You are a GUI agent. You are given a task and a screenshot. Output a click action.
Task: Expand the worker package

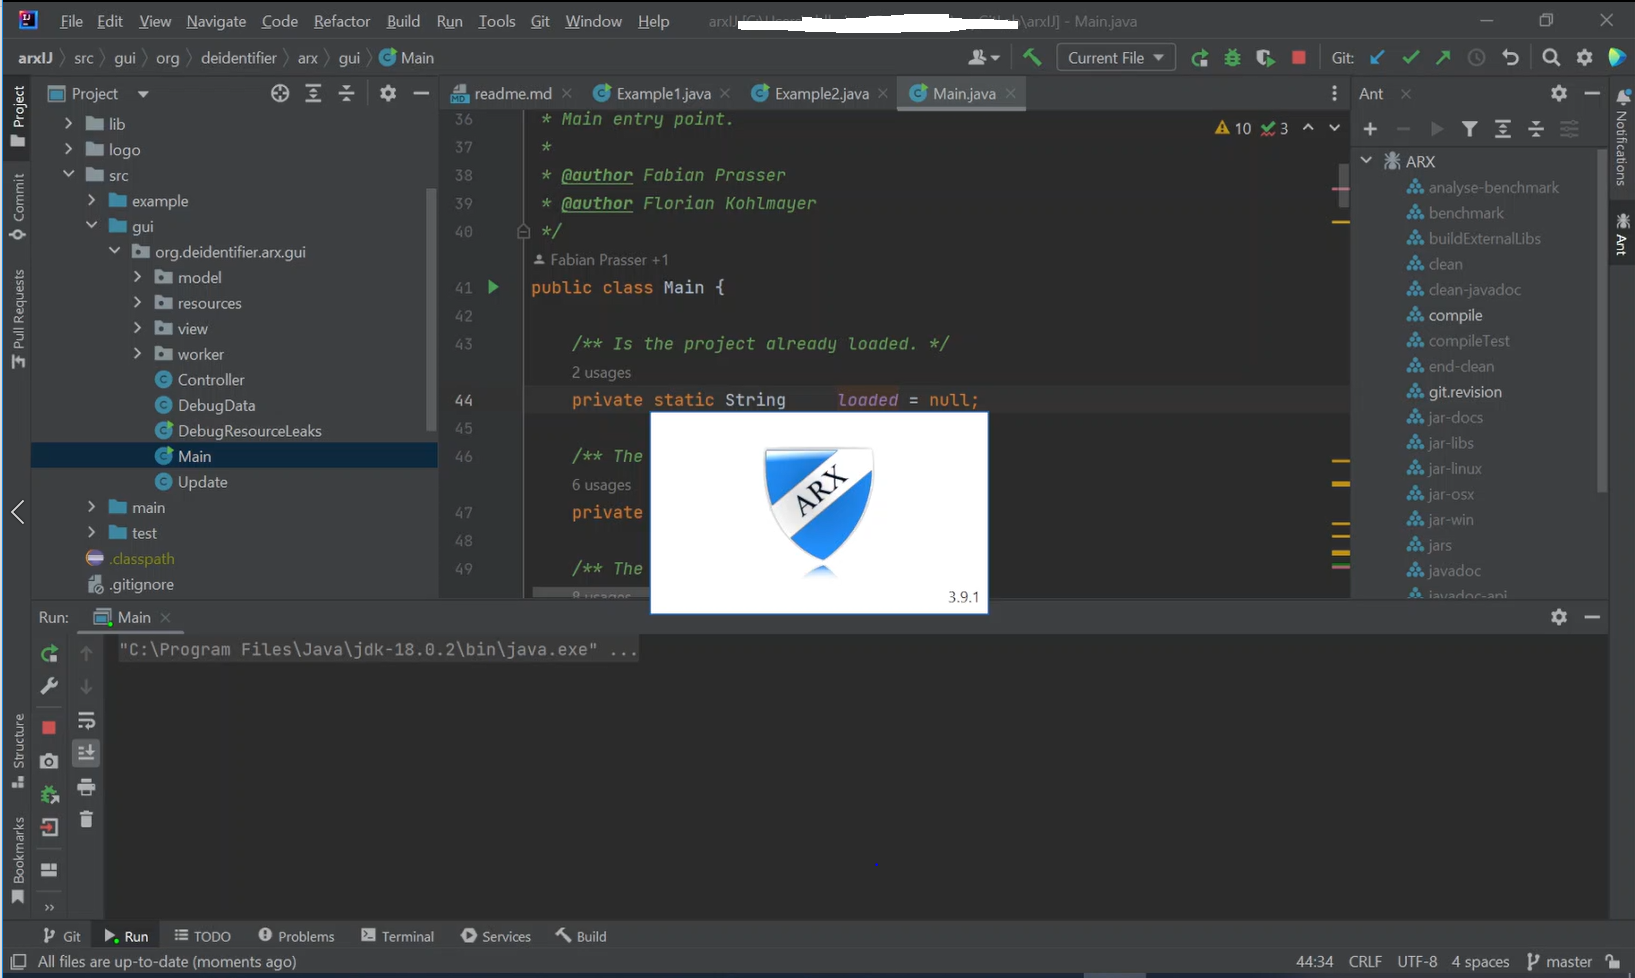[x=137, y=353]
